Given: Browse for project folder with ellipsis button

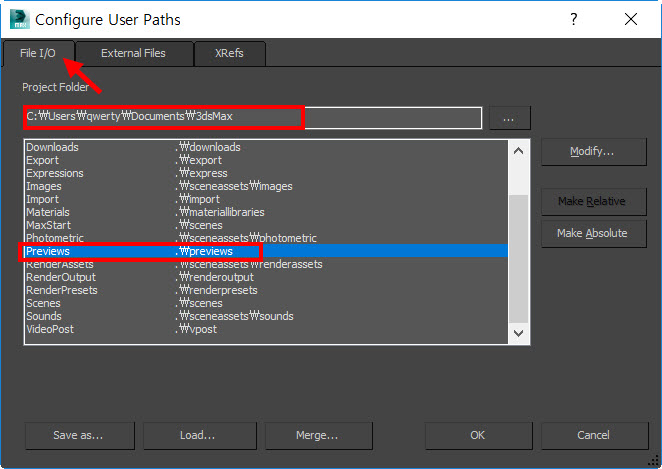Looking at the screenshot, I should click(x=509, y=118).
